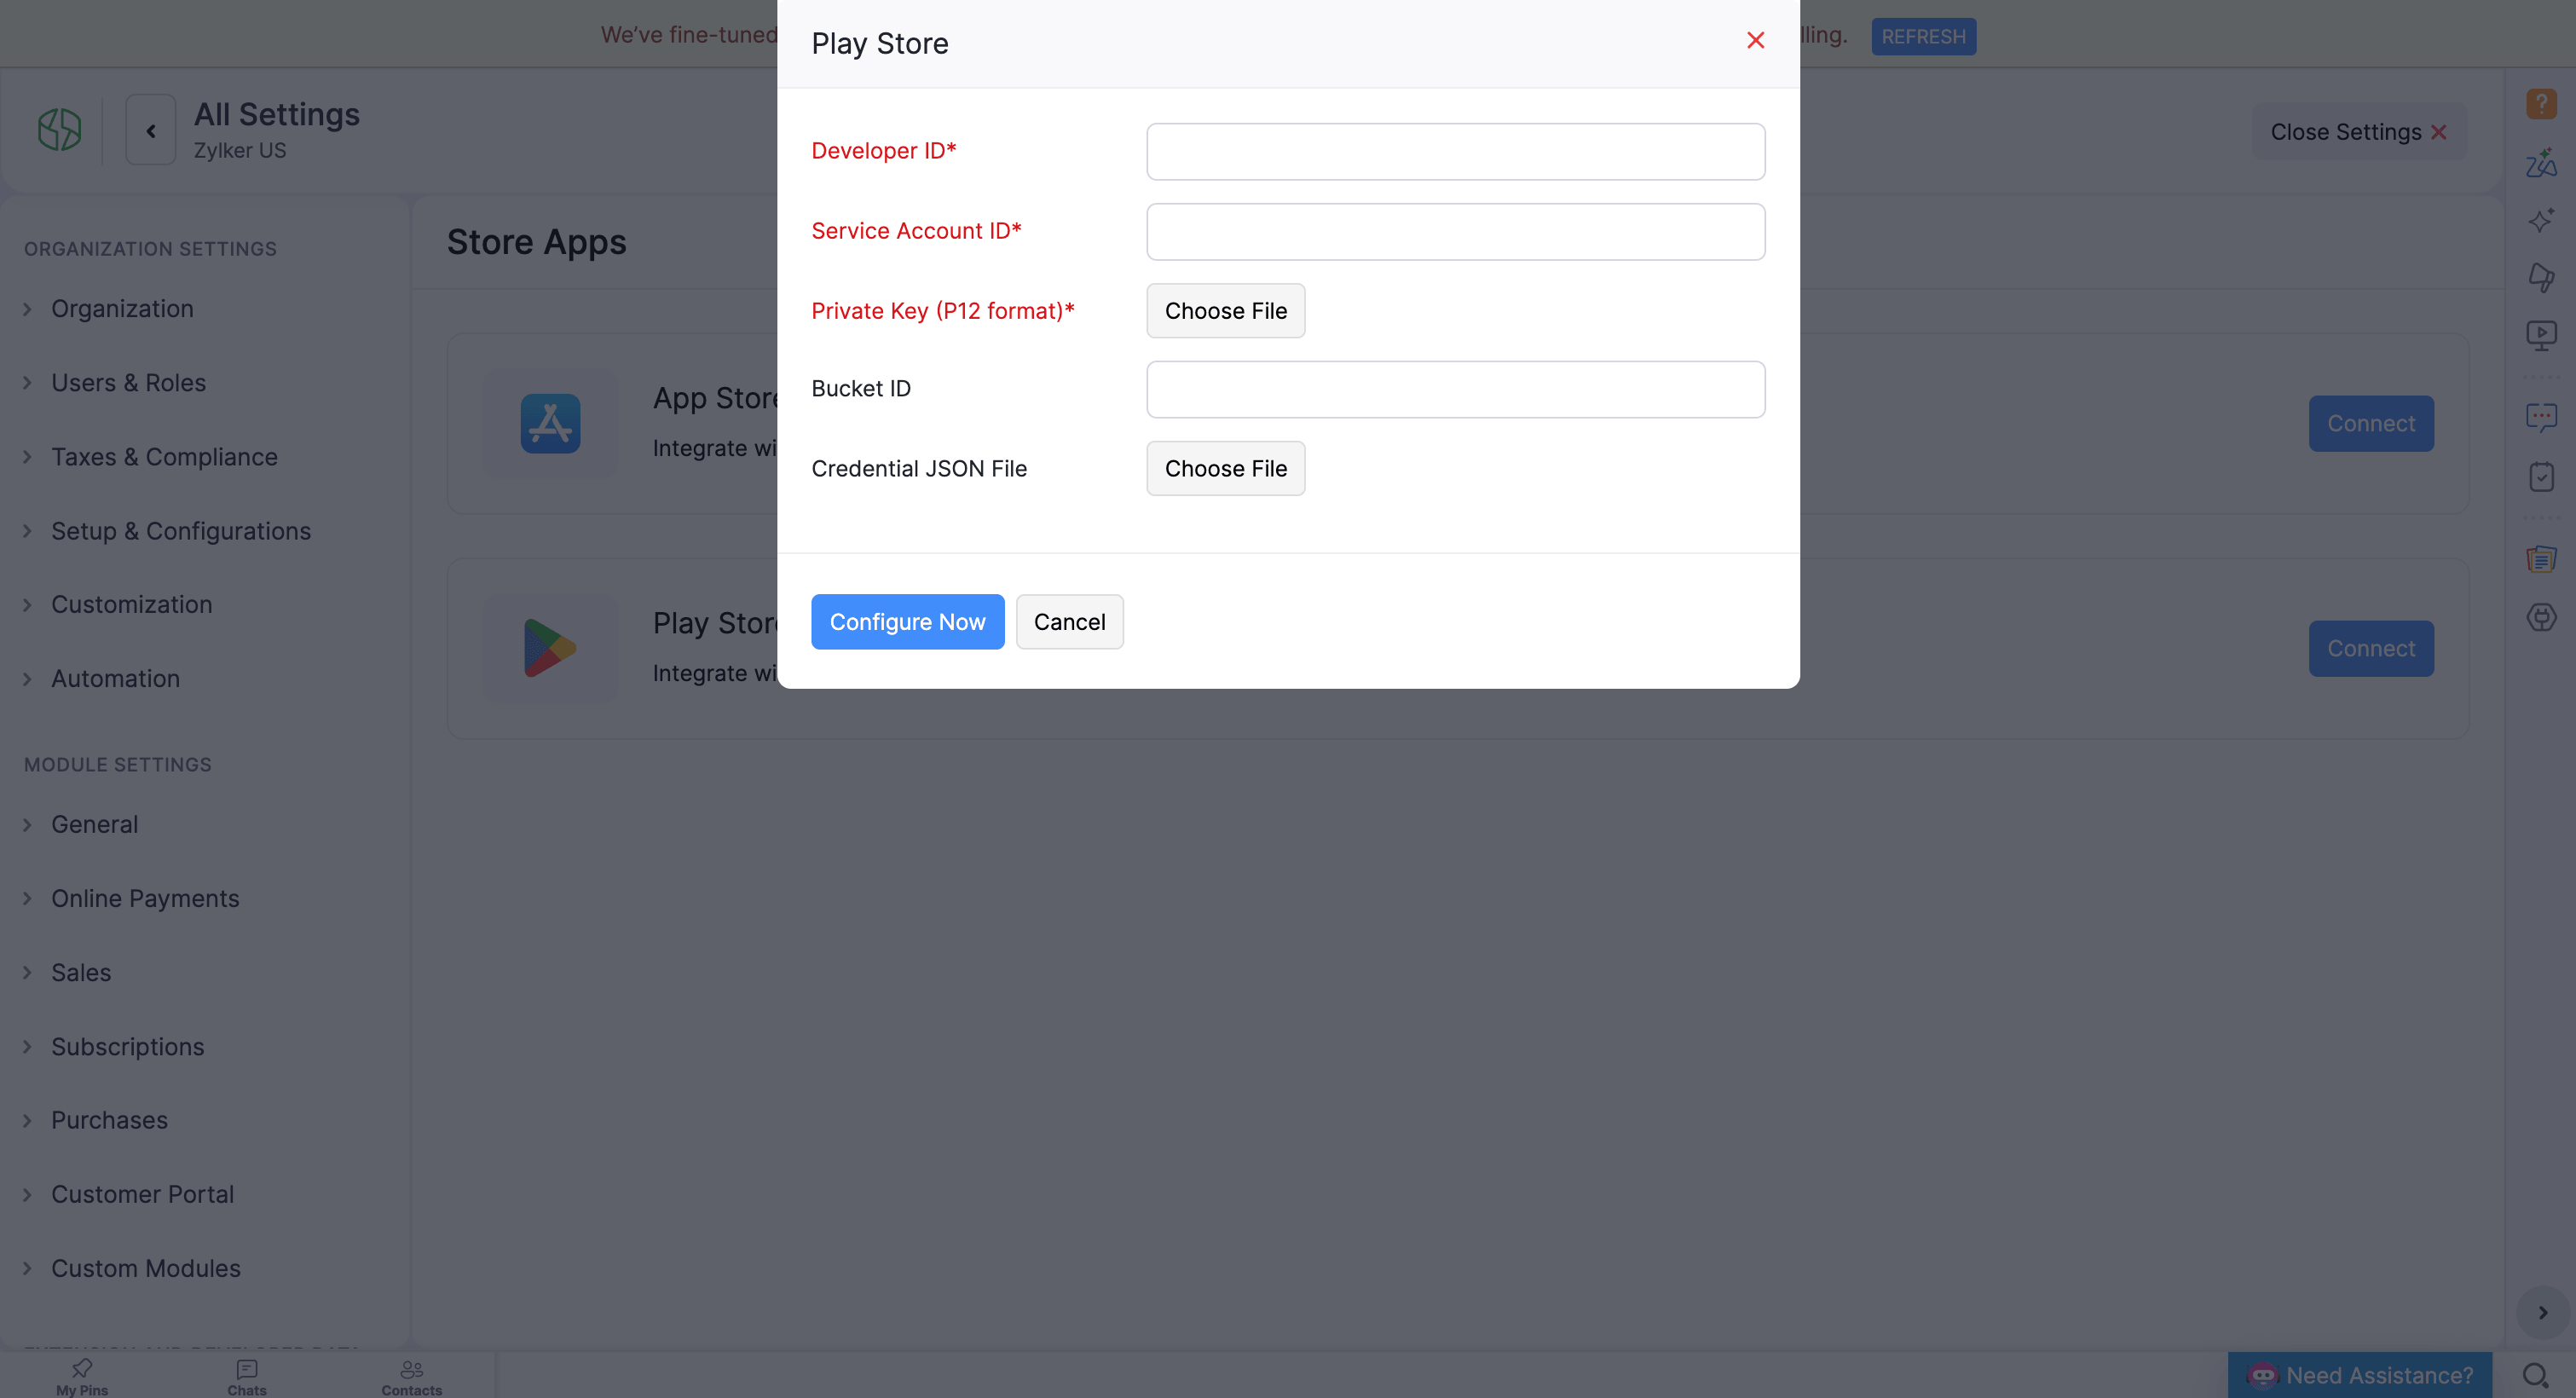Click the Play Store app icon
Image resolution: width=2576 pixels, height=1398 pixels.
pyautogui.click(x=550, y=649)
